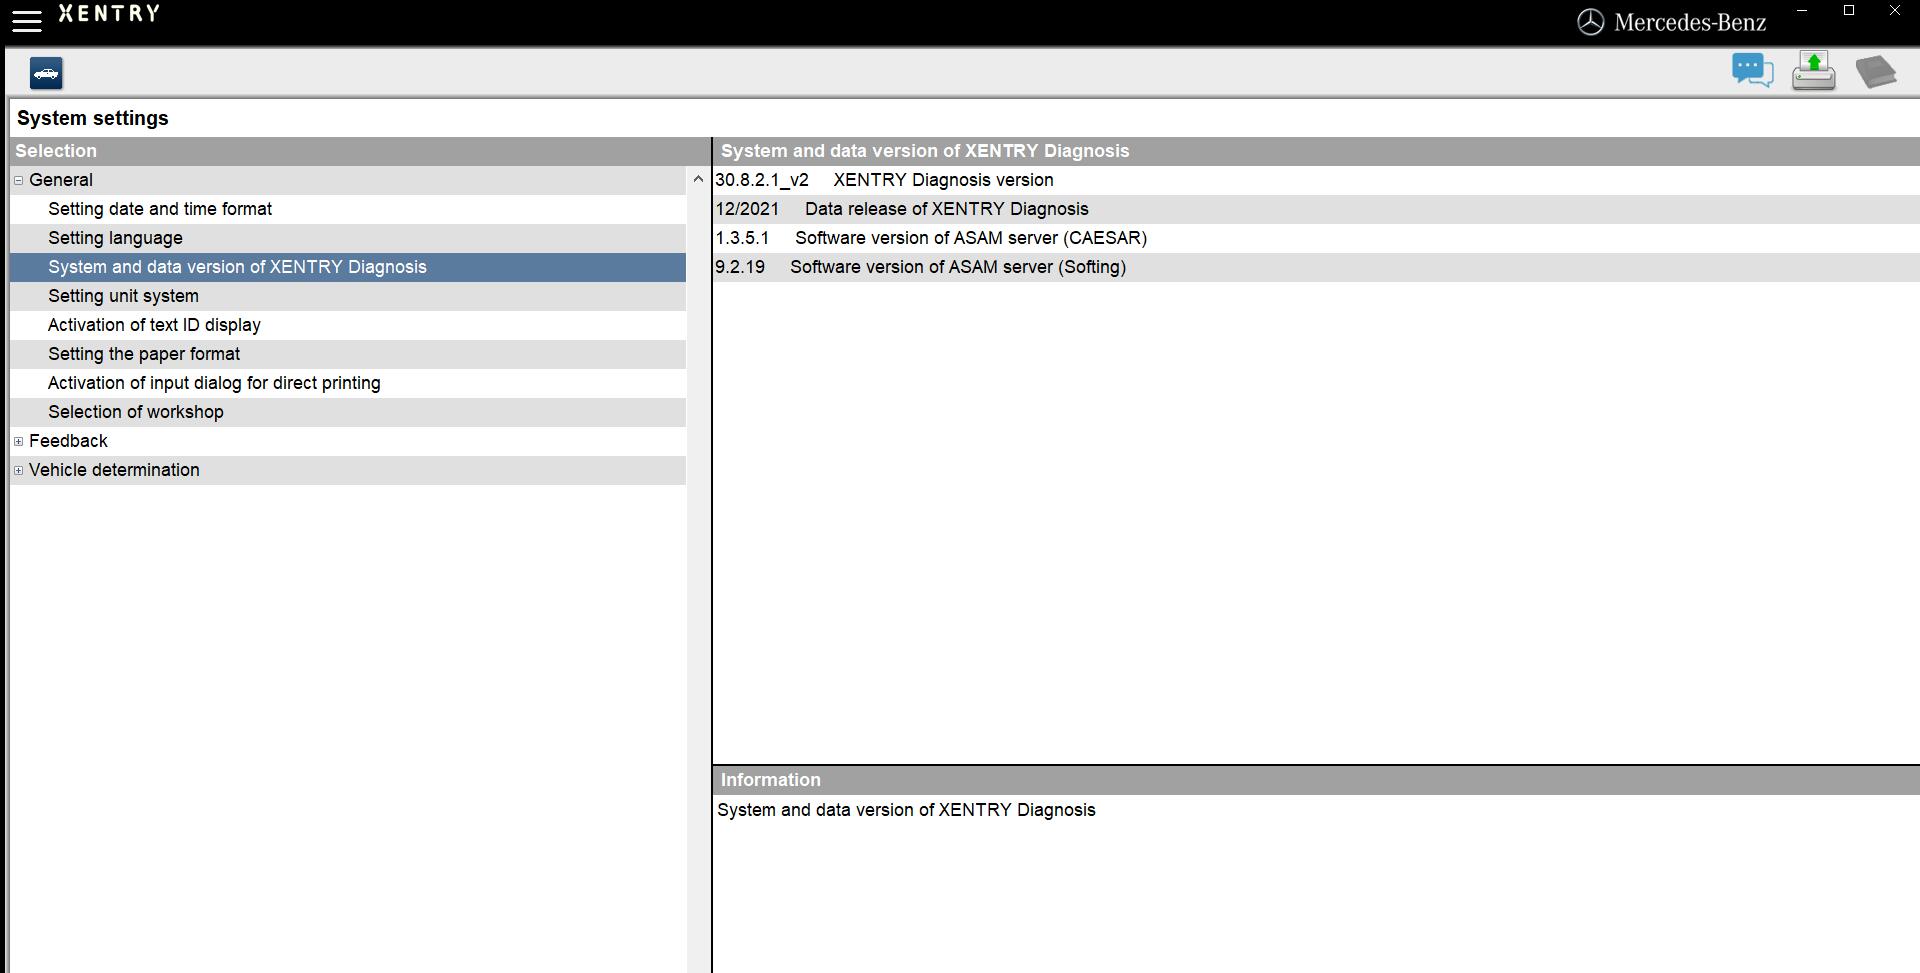Click the vehicle icon button in the toolbar
Screen dimensions: 1920x973
pyautogui.click(x=46, y=73)
